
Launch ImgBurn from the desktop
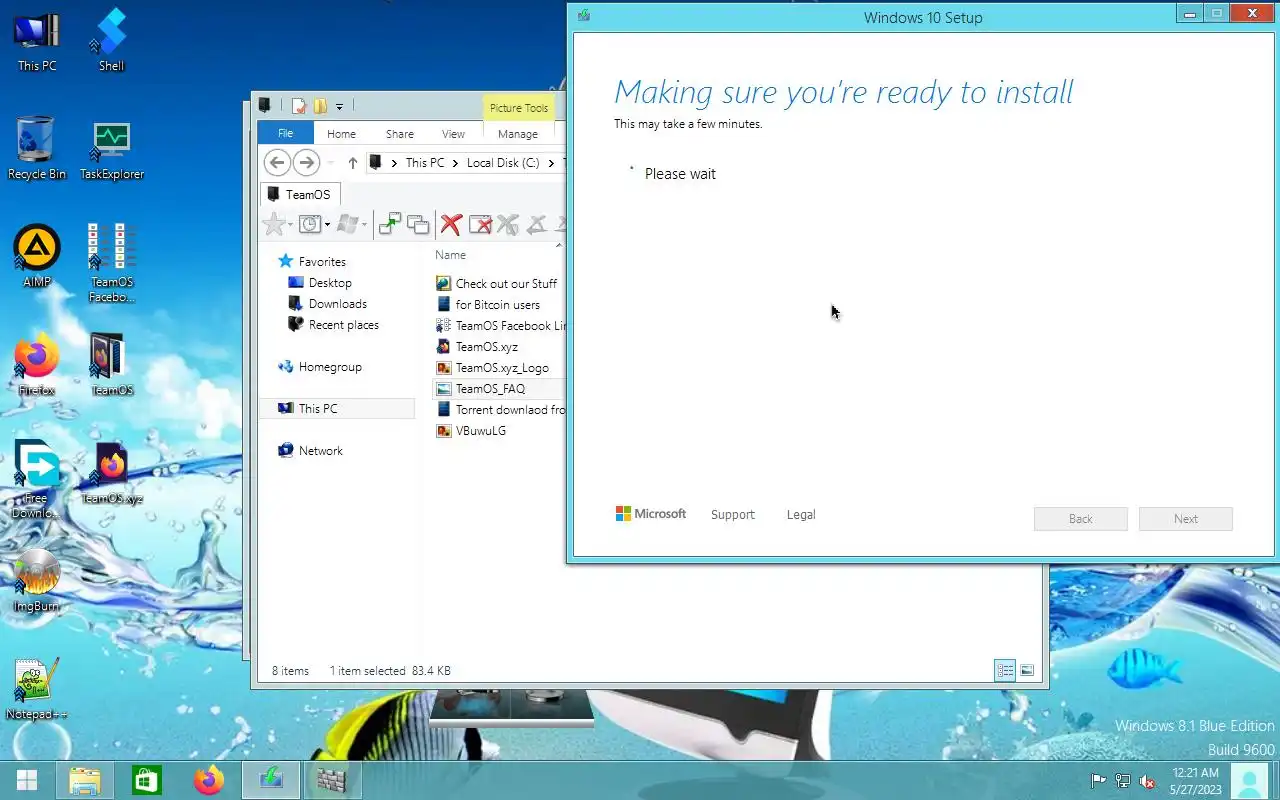pyautogui.click(x=37, y=581)
